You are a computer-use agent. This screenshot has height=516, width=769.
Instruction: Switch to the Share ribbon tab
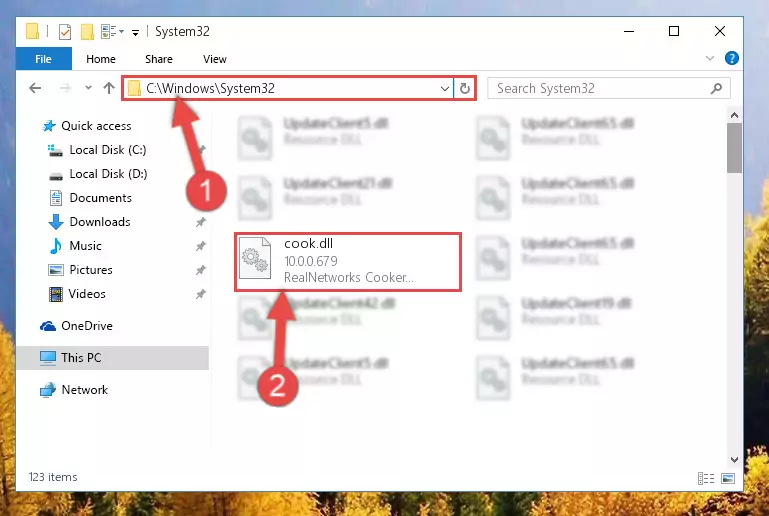coord(158,59)
